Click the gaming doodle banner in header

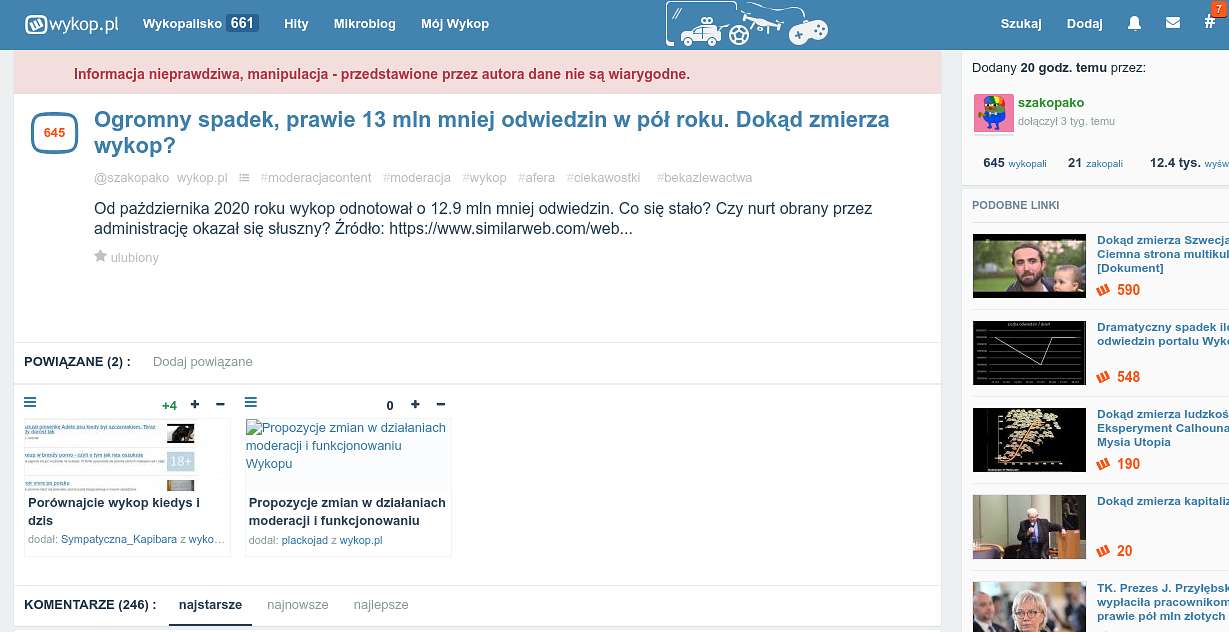pos(748,24)
